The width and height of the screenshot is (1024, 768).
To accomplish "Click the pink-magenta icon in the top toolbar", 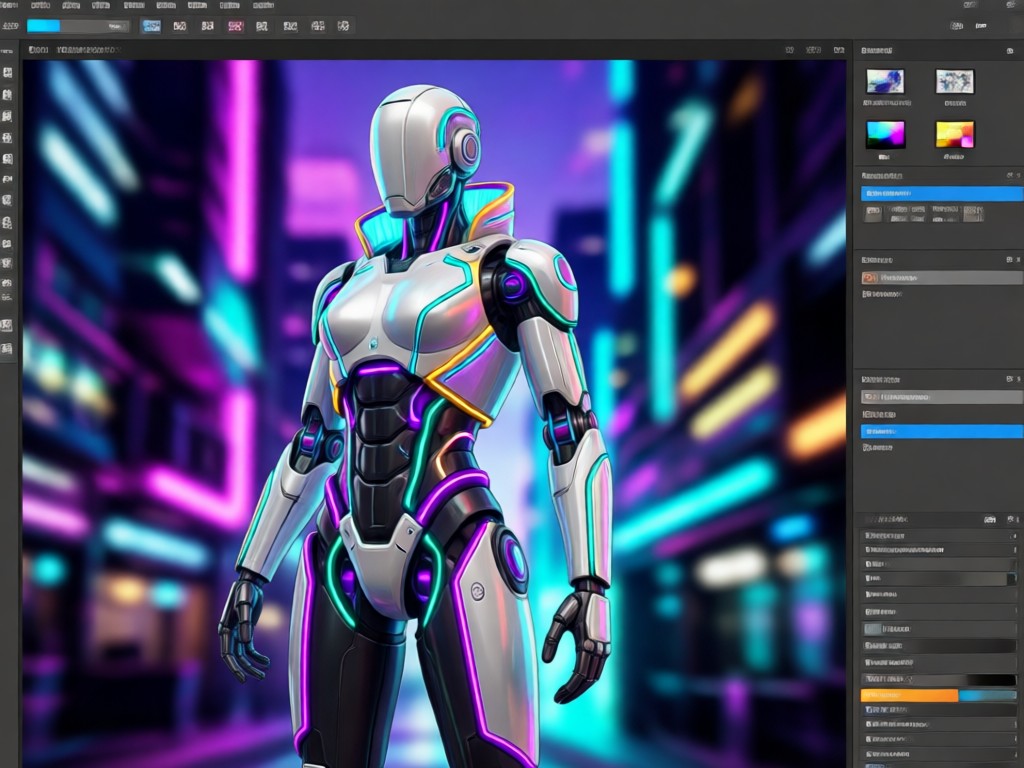I will pos(235,26).
